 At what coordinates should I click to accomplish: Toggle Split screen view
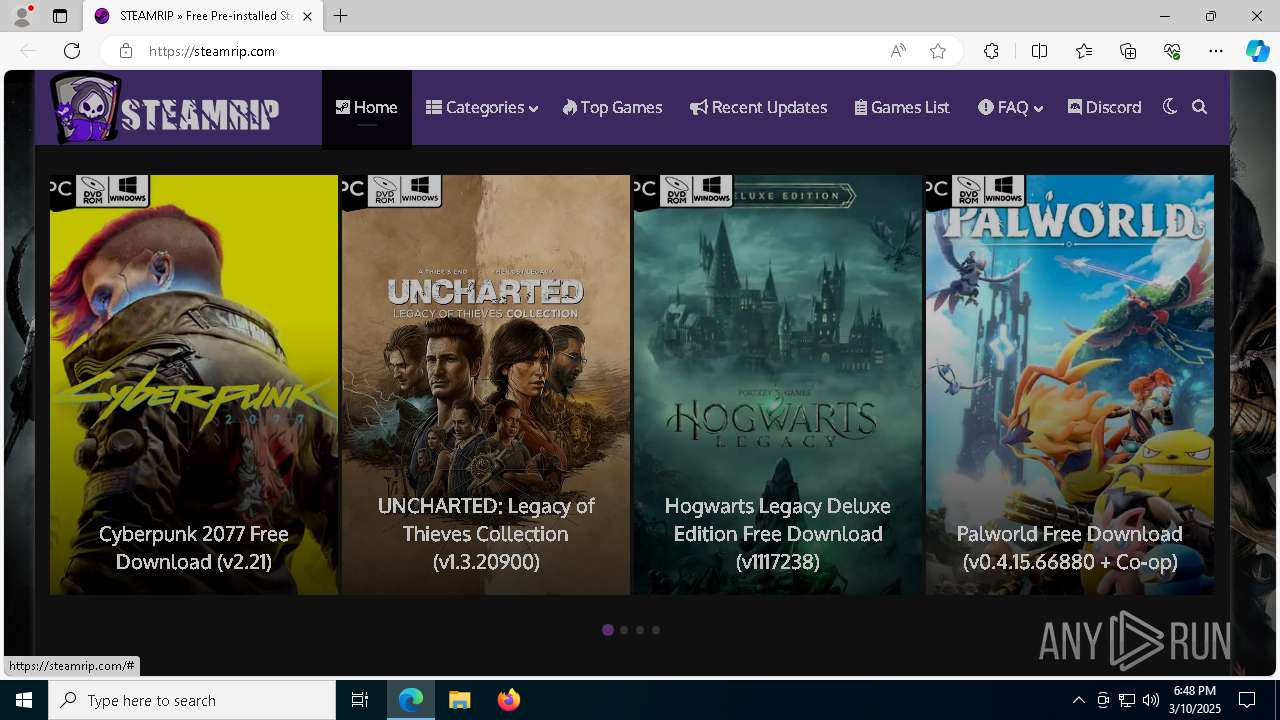(1039, 51)
